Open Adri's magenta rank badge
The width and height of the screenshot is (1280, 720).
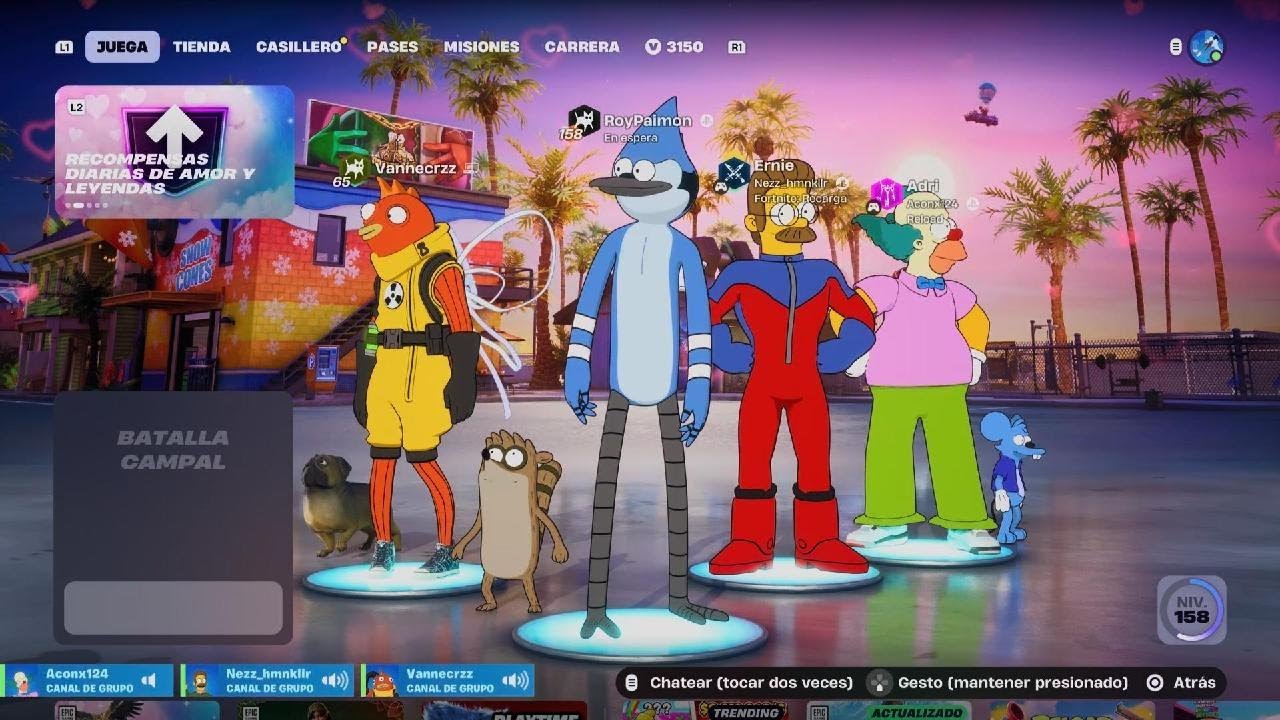(885, 193)
